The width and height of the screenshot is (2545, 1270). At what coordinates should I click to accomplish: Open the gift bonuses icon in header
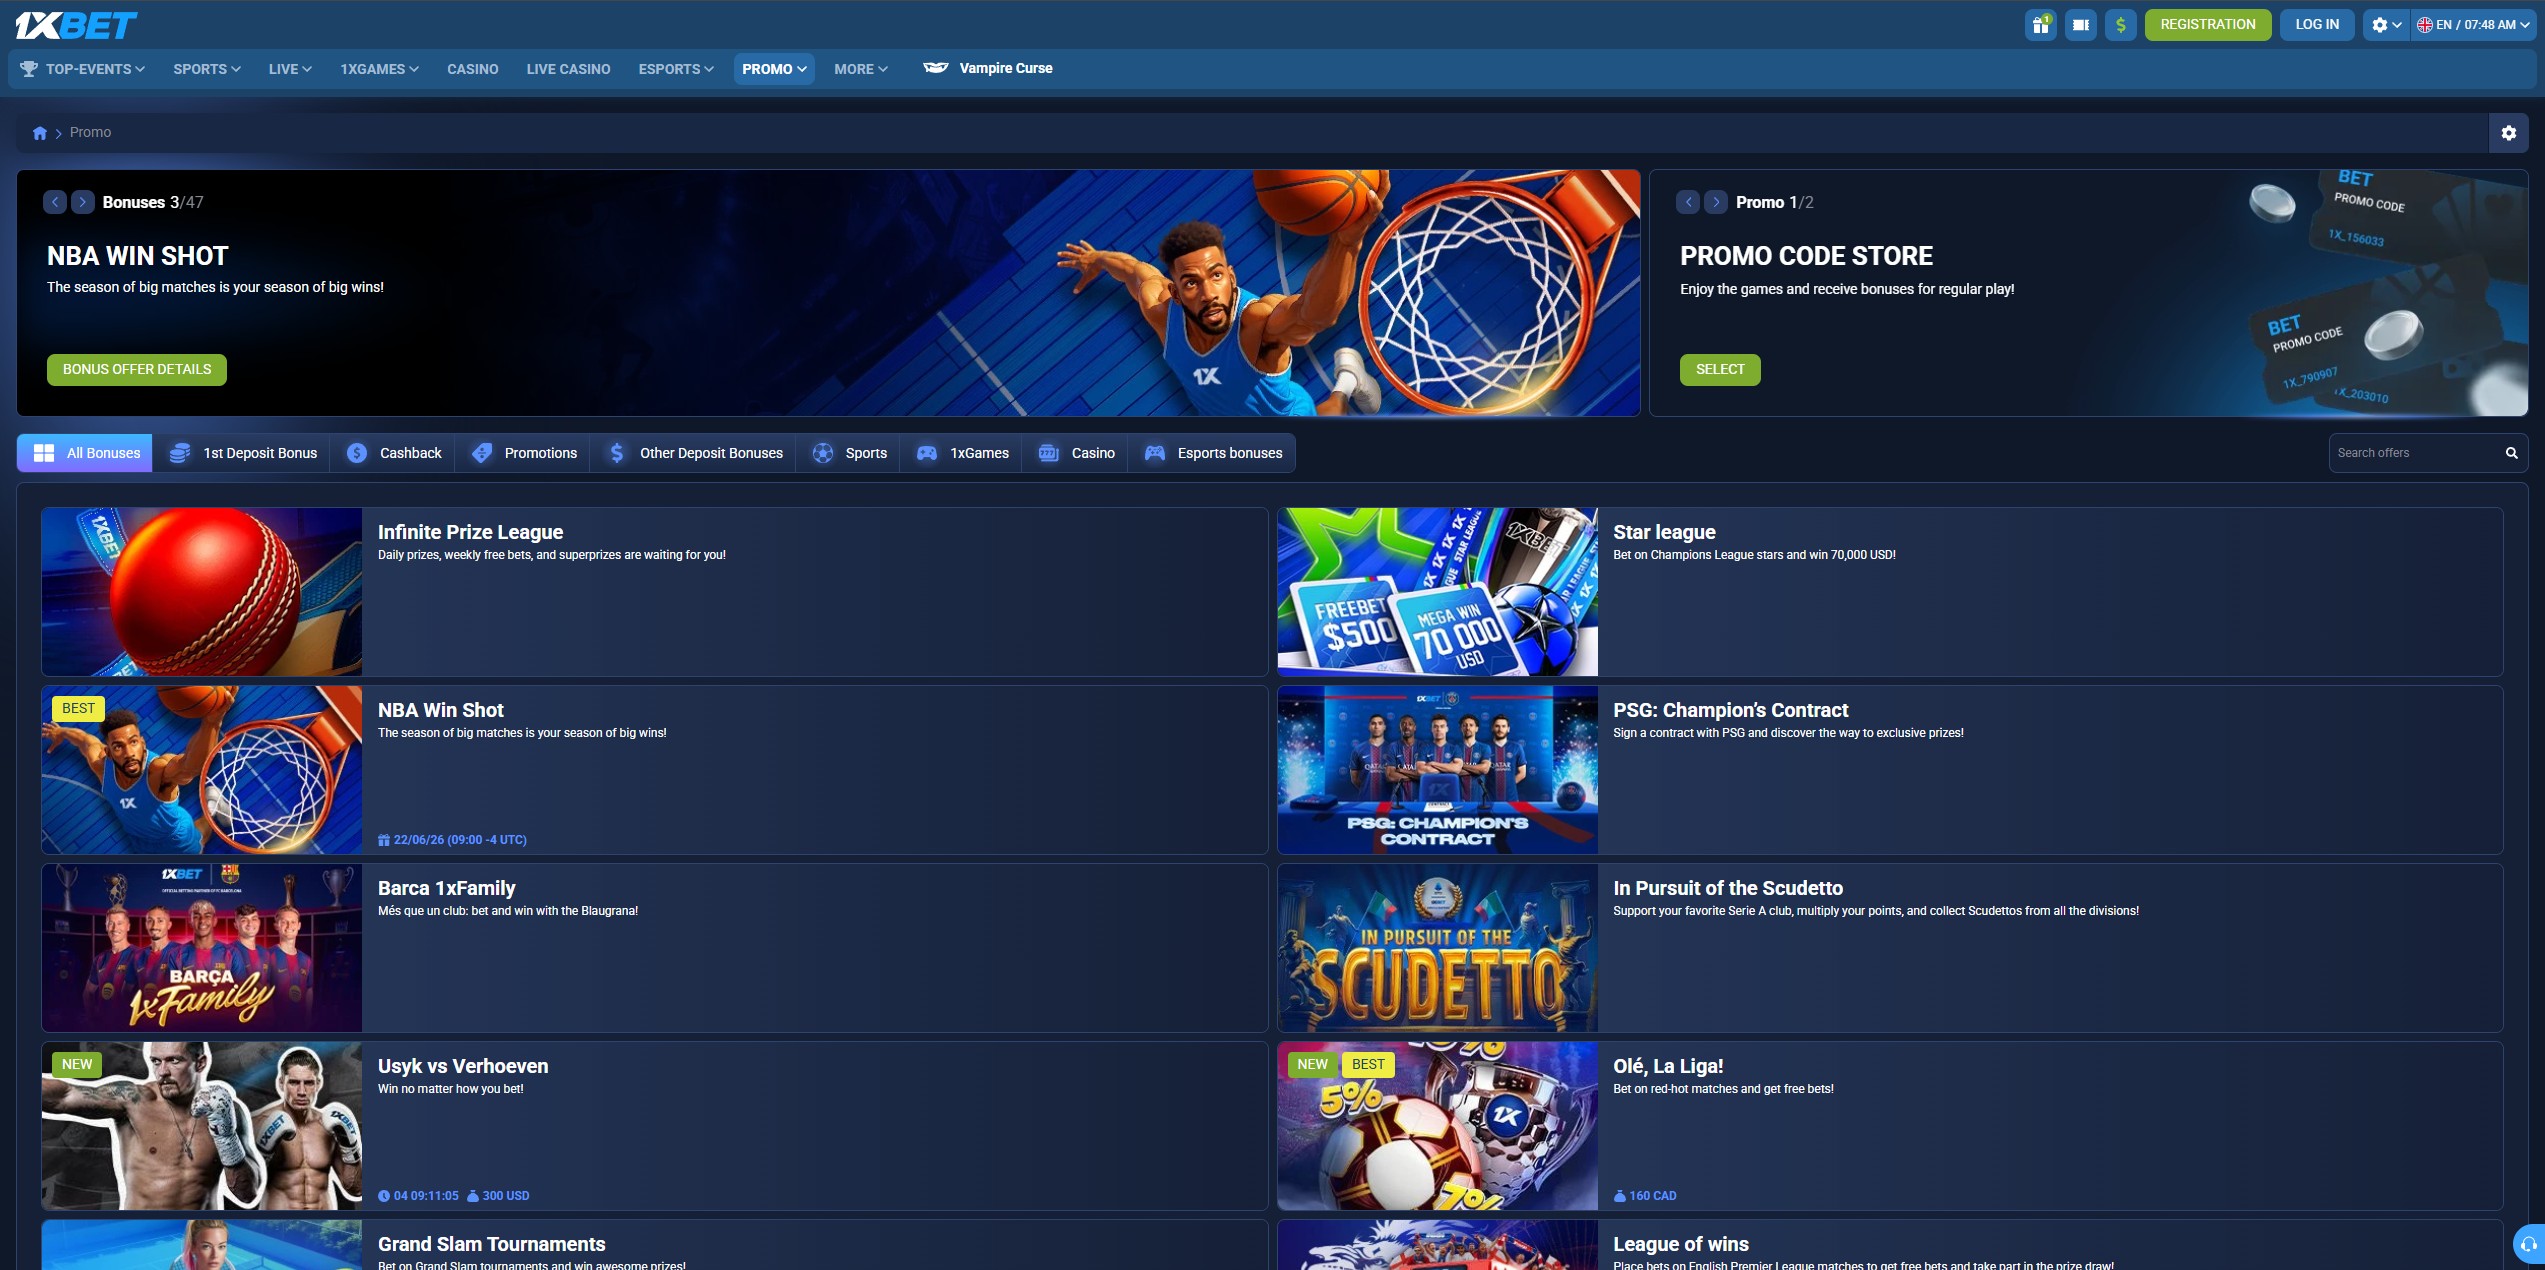pyautogui.click(x=2040, y=25)
